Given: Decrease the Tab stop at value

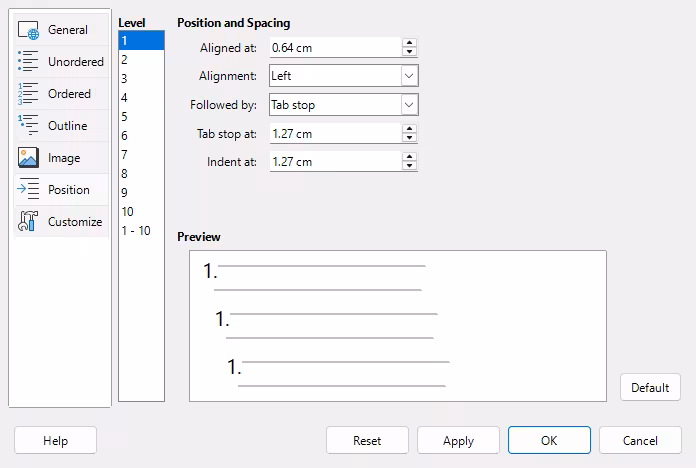Looking at the screenshot, I should coord(409,138).
